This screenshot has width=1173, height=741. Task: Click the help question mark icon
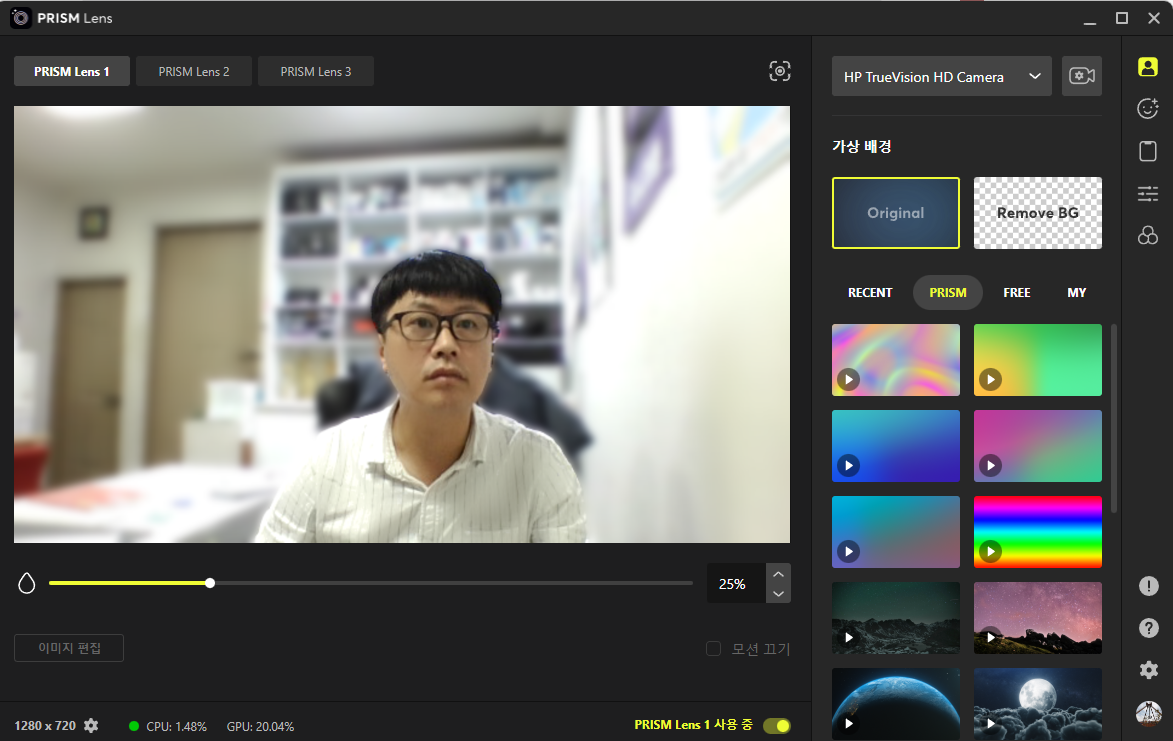1148,627
